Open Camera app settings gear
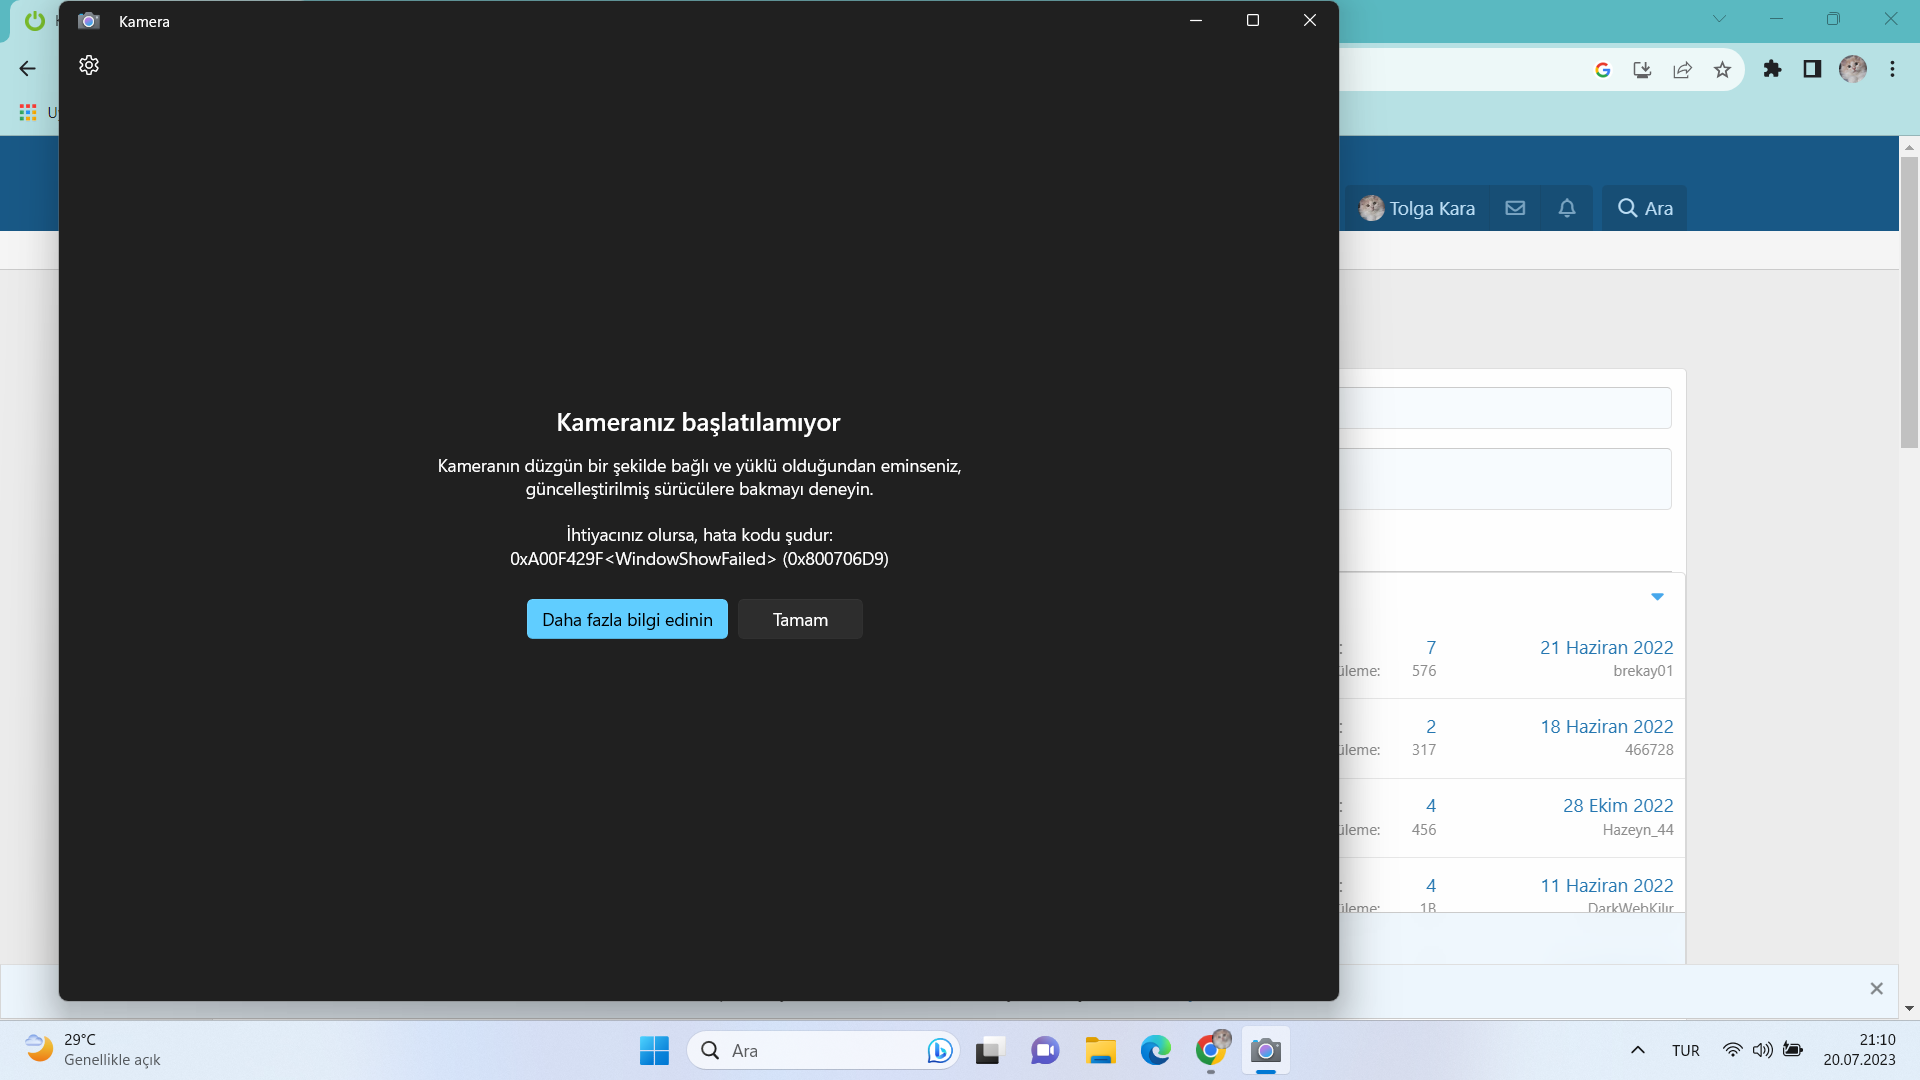Screen dimensions: 1920x1080 [x=89, y=65]
